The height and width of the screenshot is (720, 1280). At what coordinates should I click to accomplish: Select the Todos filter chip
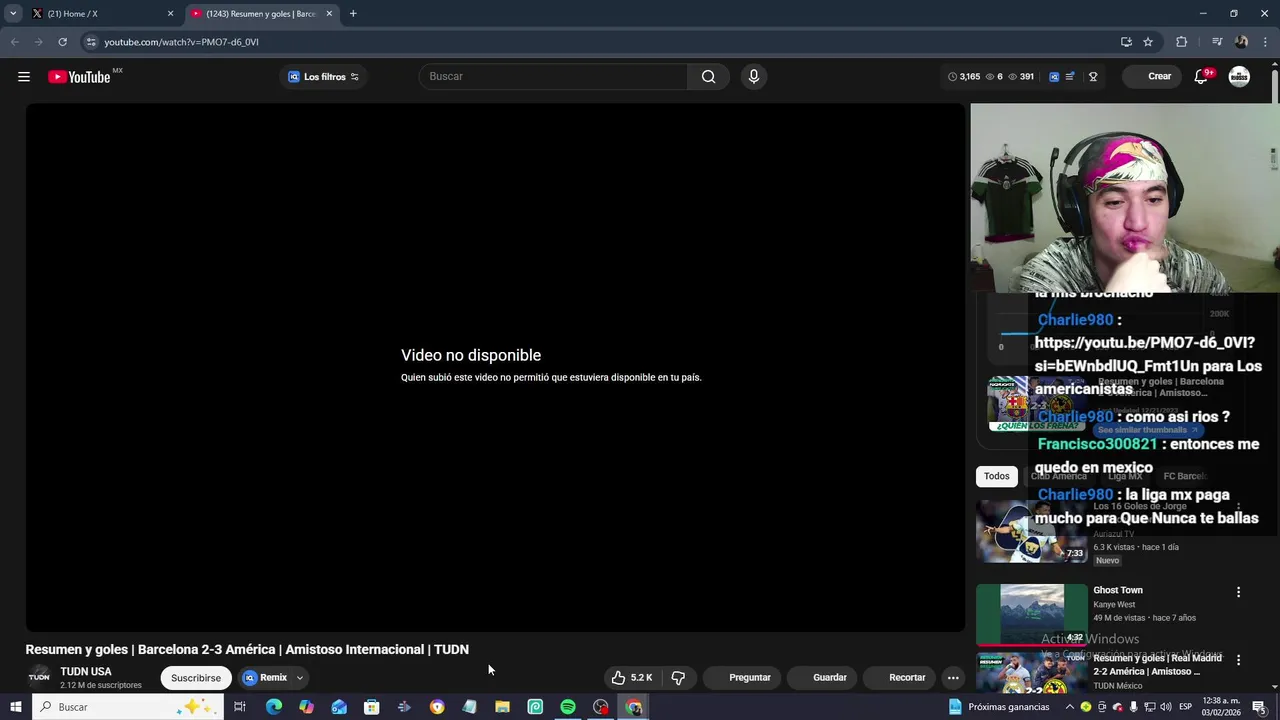pyautogui.click(x=997, y=476)
